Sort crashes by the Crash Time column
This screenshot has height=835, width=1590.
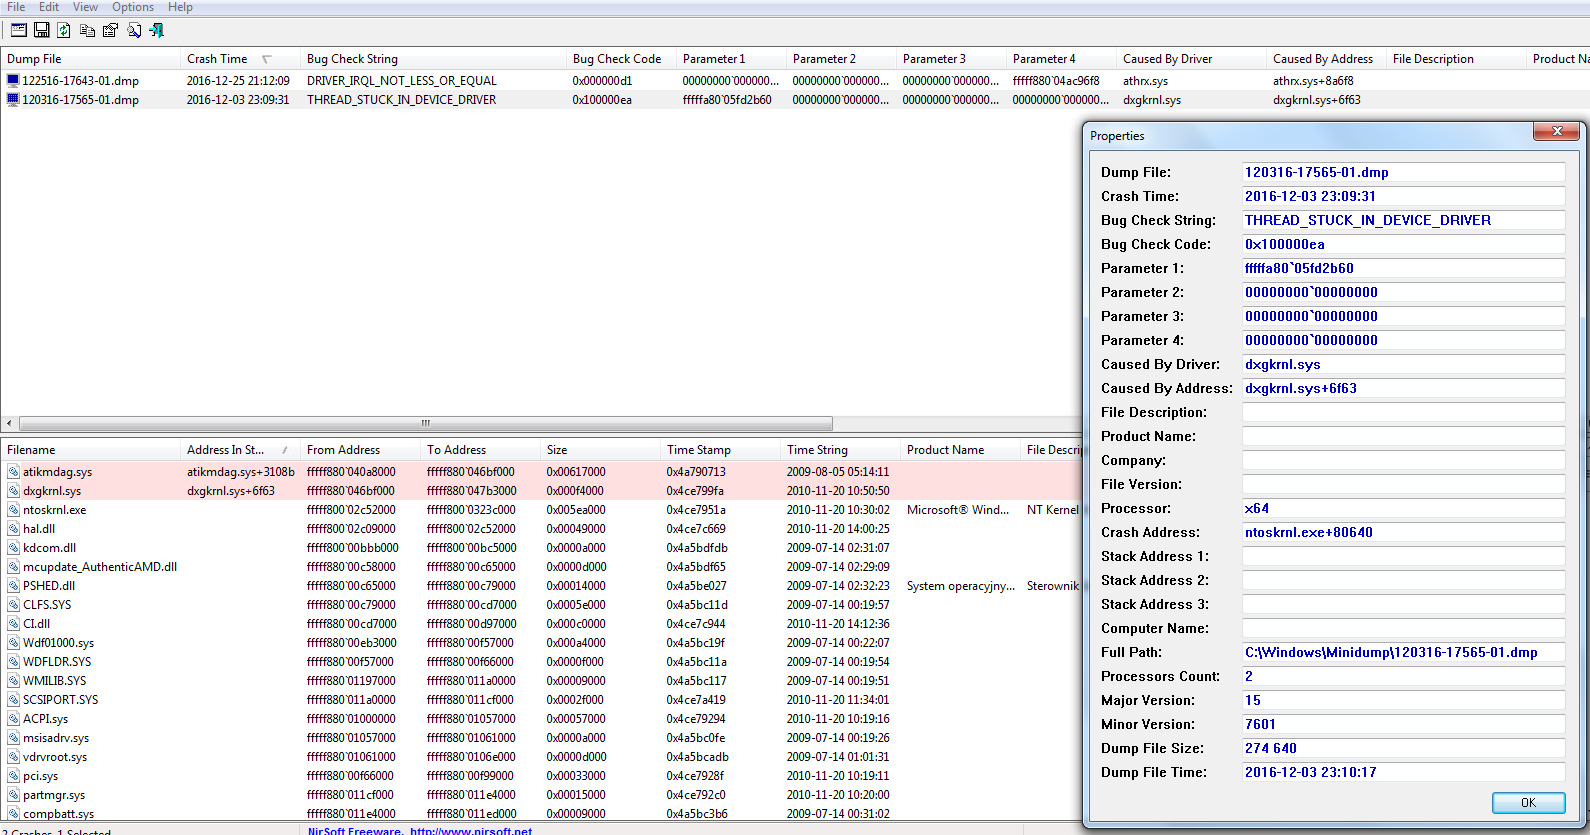click(240, 59)
